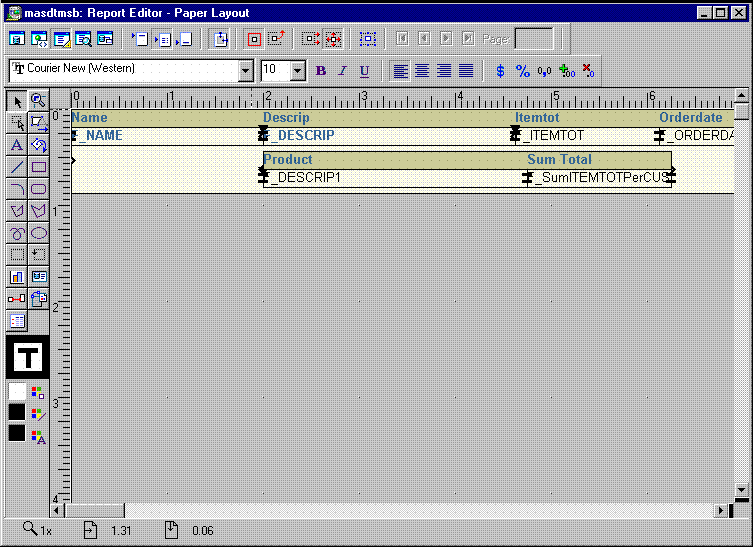Turn Confine mode off
The height and width of the screenshot is (547, 753).
[x=276, y=39]
